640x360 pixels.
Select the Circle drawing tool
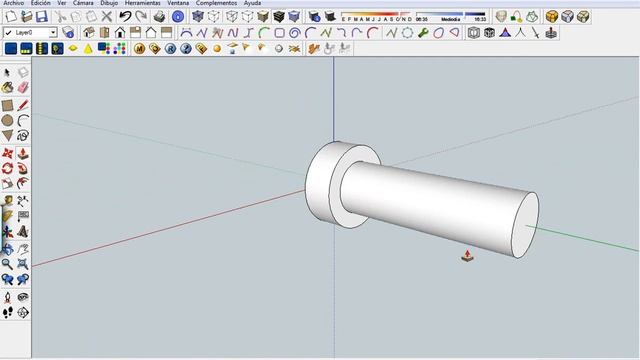[7, 120]
